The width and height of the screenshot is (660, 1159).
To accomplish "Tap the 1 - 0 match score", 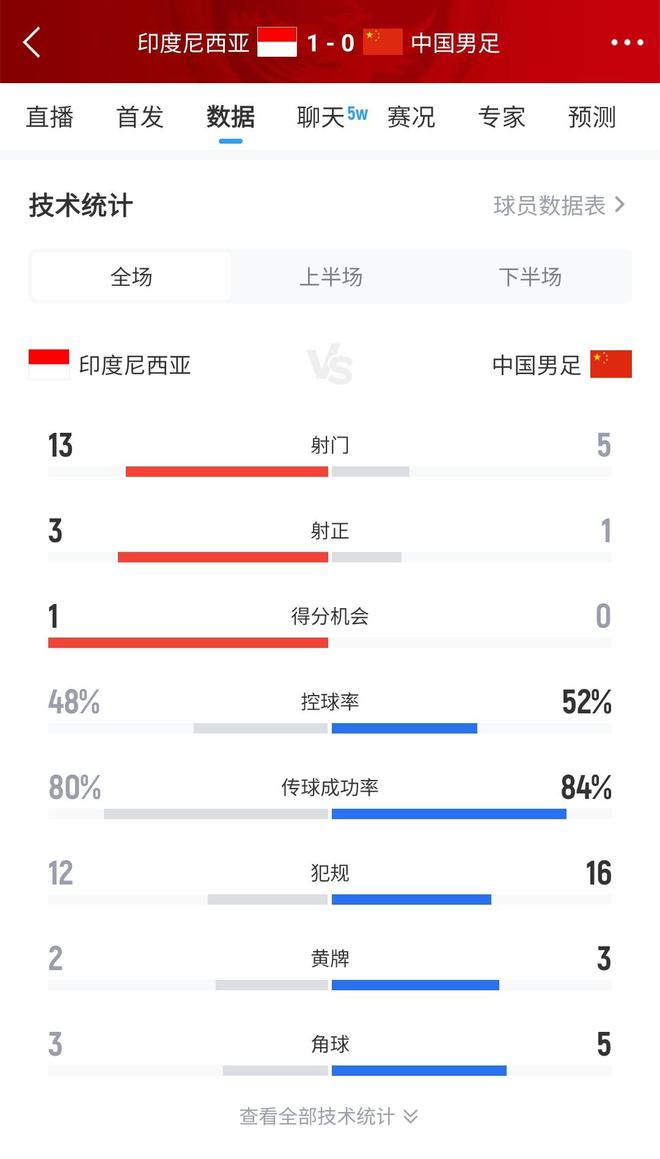I will (330, 42).
